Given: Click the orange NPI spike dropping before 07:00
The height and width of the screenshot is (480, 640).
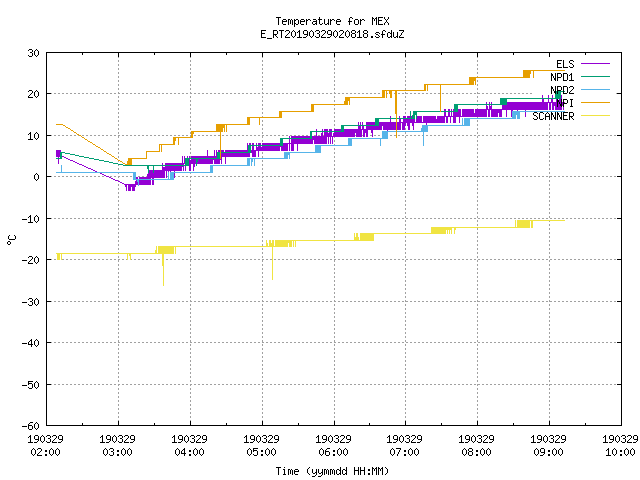Looking at the screenshot, I should pos(396,114).
